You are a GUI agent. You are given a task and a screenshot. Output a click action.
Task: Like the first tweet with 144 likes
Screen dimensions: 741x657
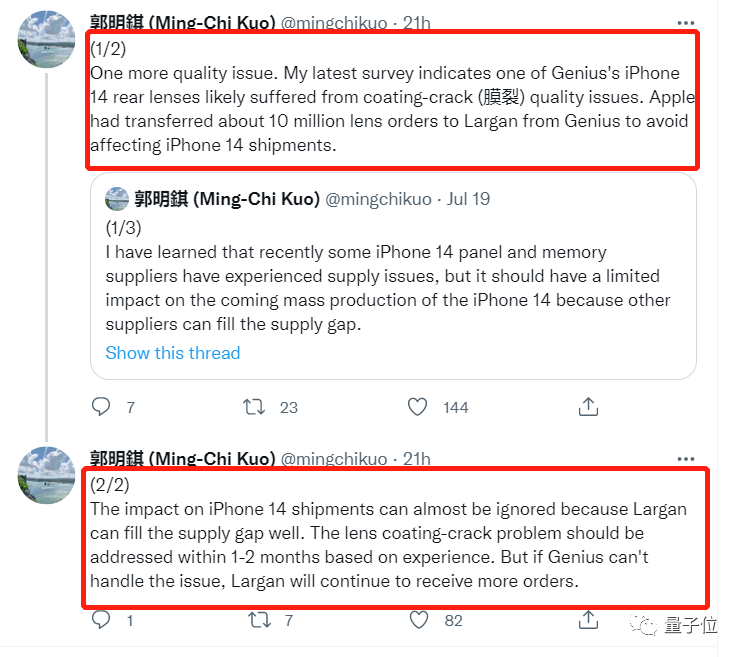click(418, 407)
